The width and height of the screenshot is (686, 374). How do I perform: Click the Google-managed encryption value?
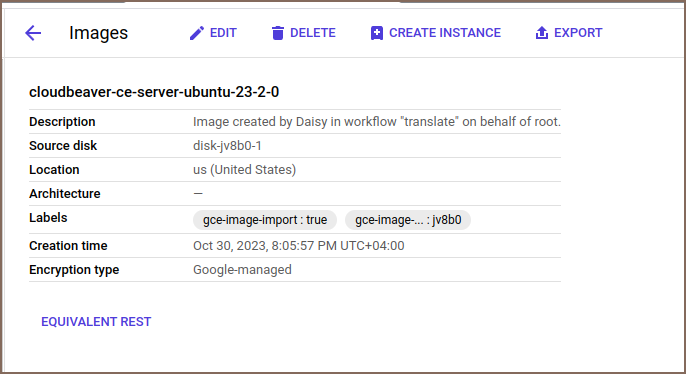coord(242,270)
